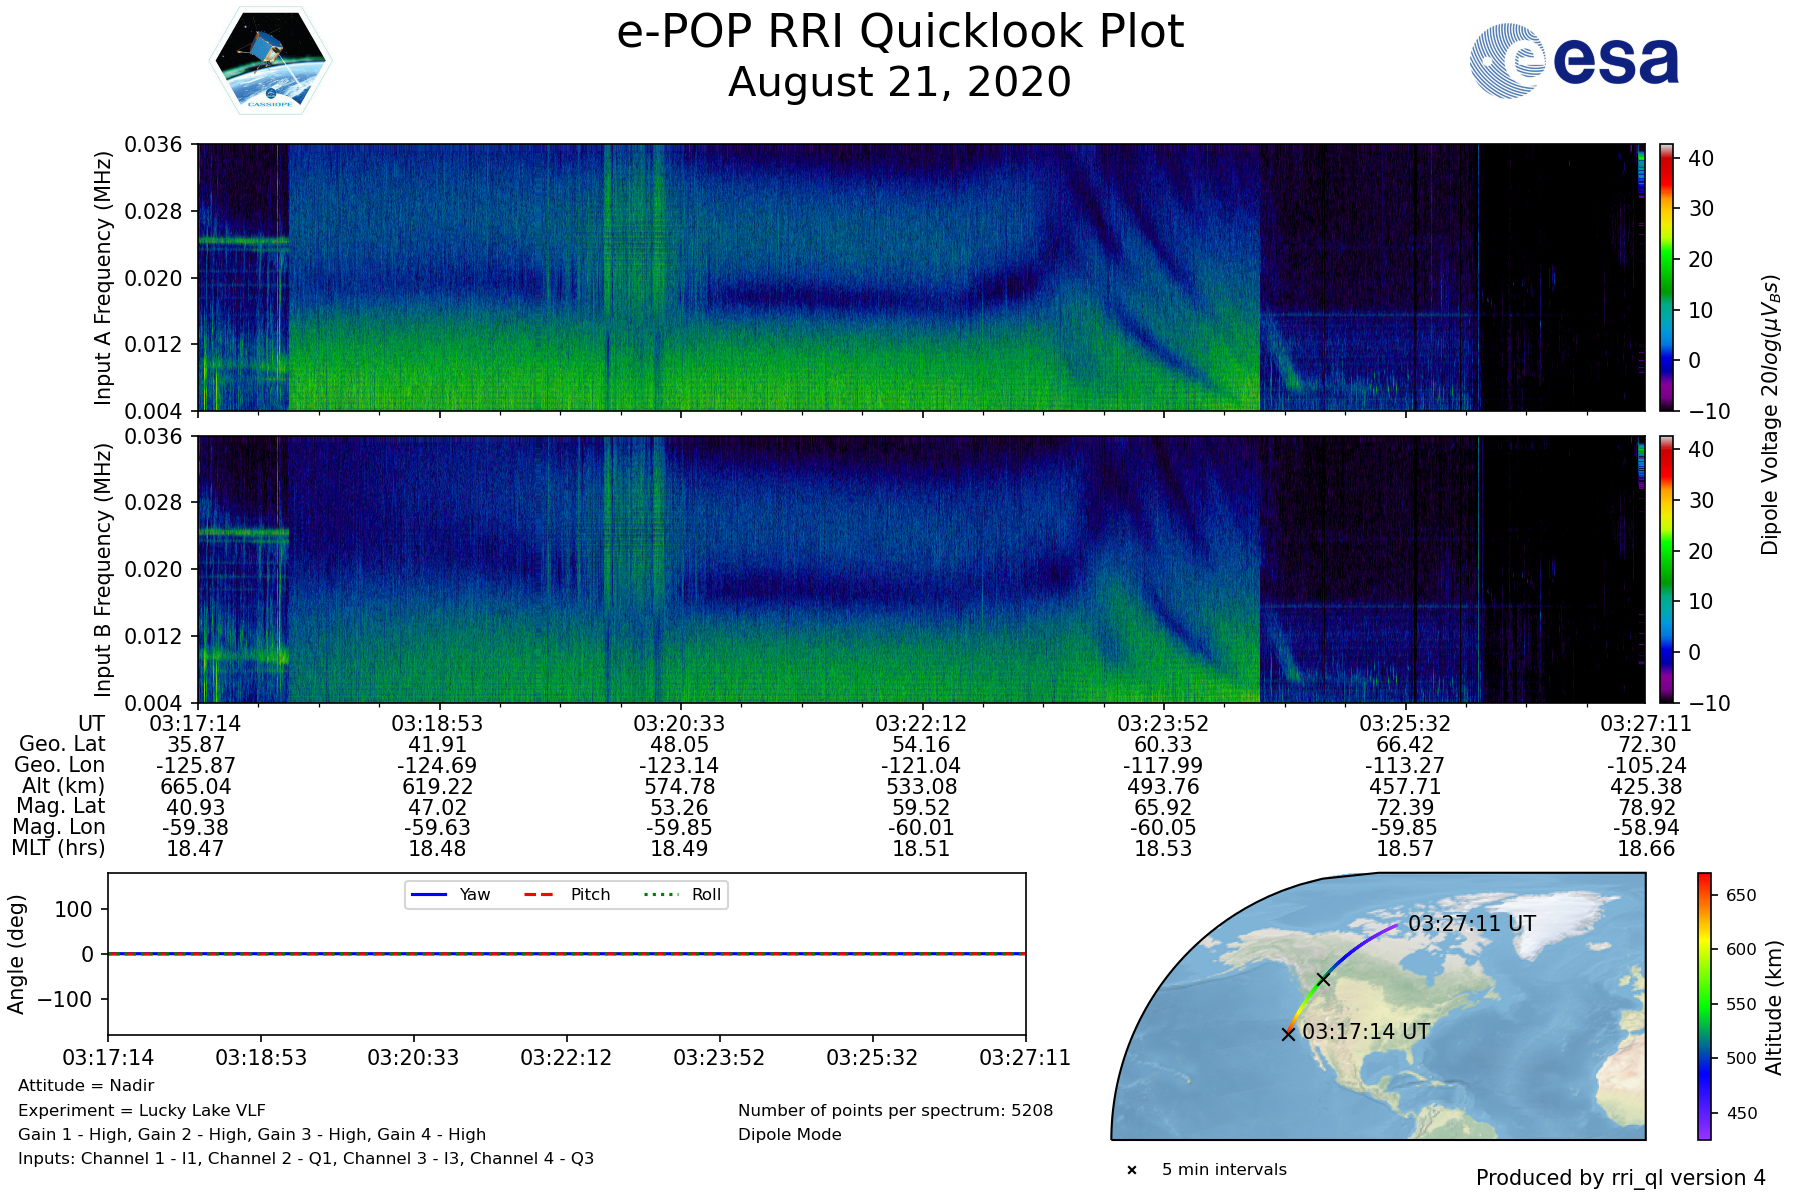This screenshot has width=1800, height=1200.
Task: Select the 'e-POP RRI Quicklook Plot' title
Action: point(900,32)
